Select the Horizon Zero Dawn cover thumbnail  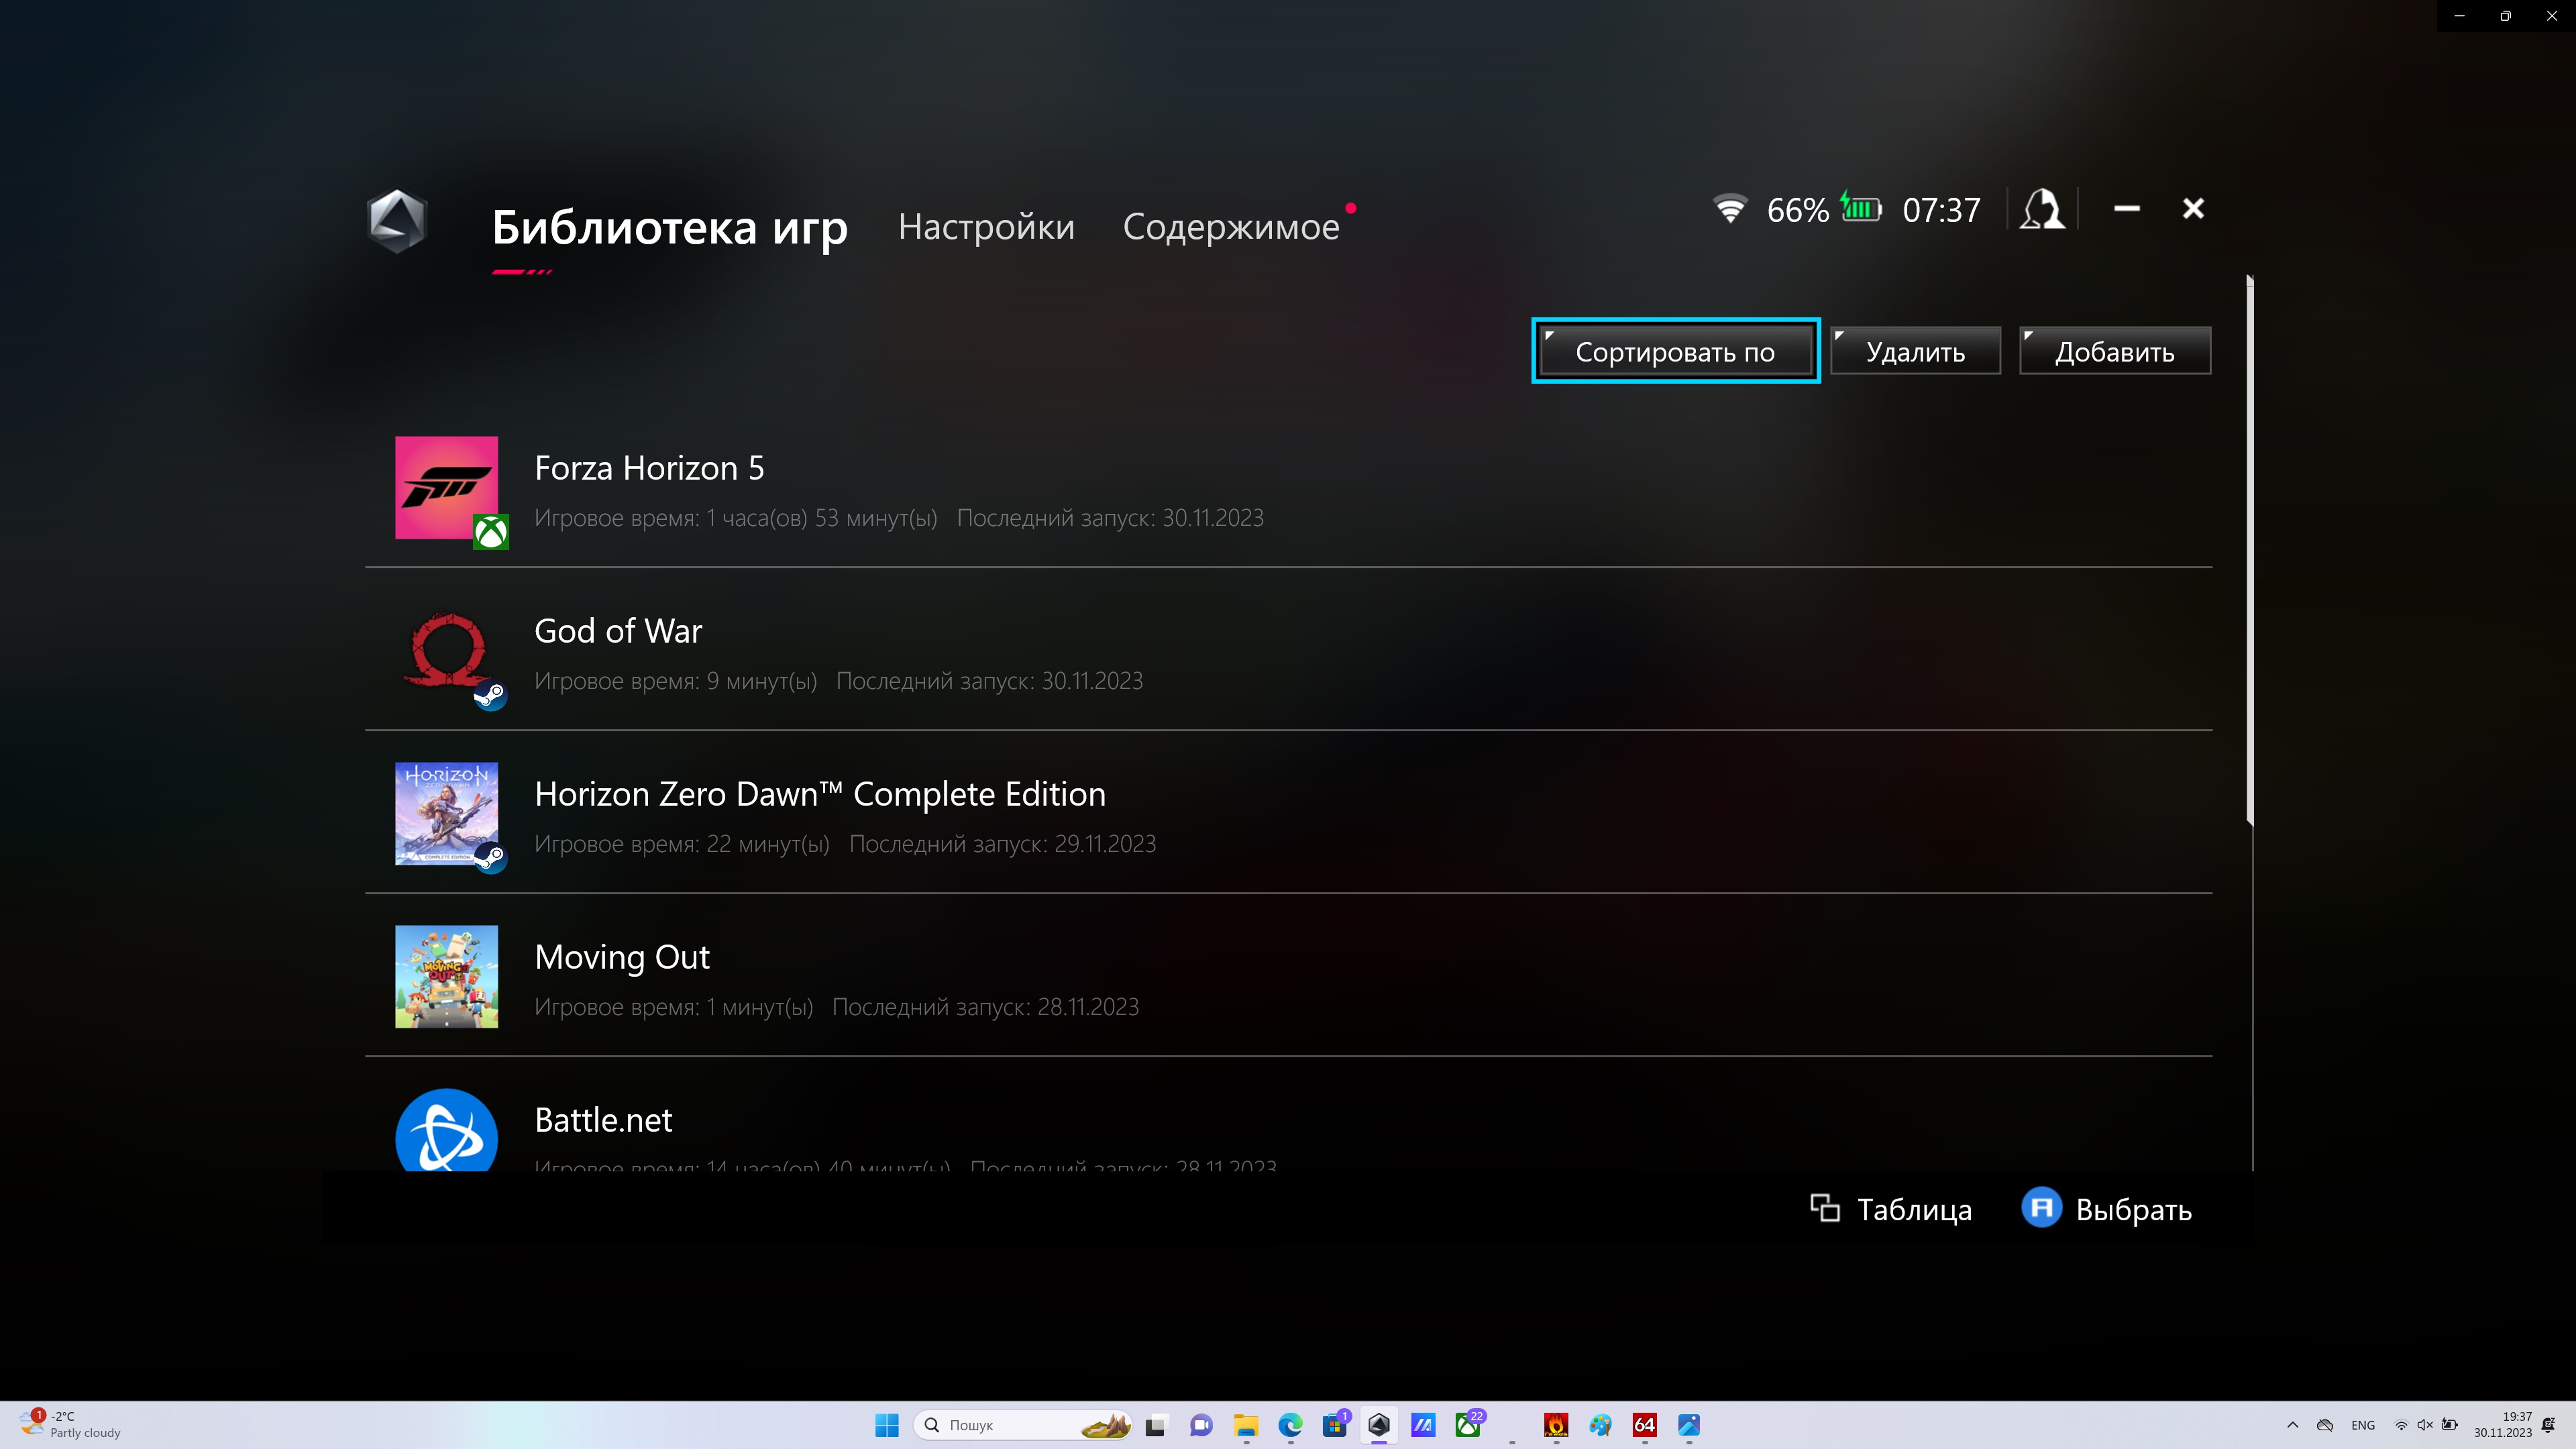446,813
